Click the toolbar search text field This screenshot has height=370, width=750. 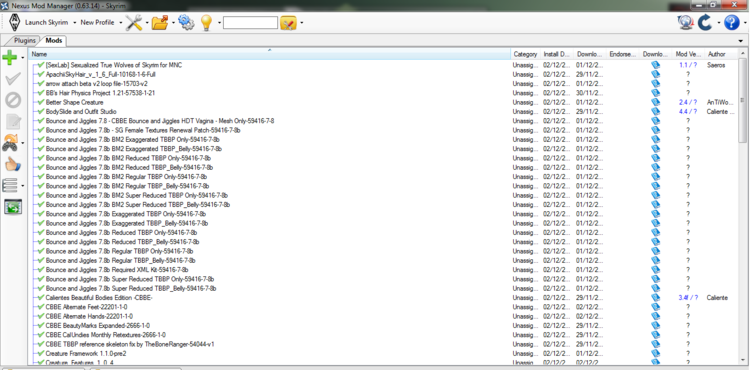click(250, 22)
